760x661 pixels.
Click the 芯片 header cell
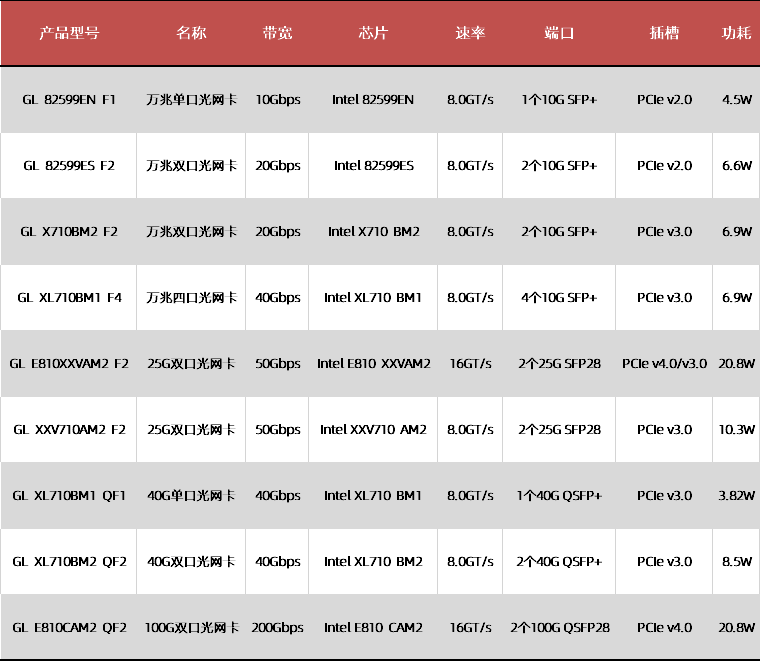click(x=373, y=33)
